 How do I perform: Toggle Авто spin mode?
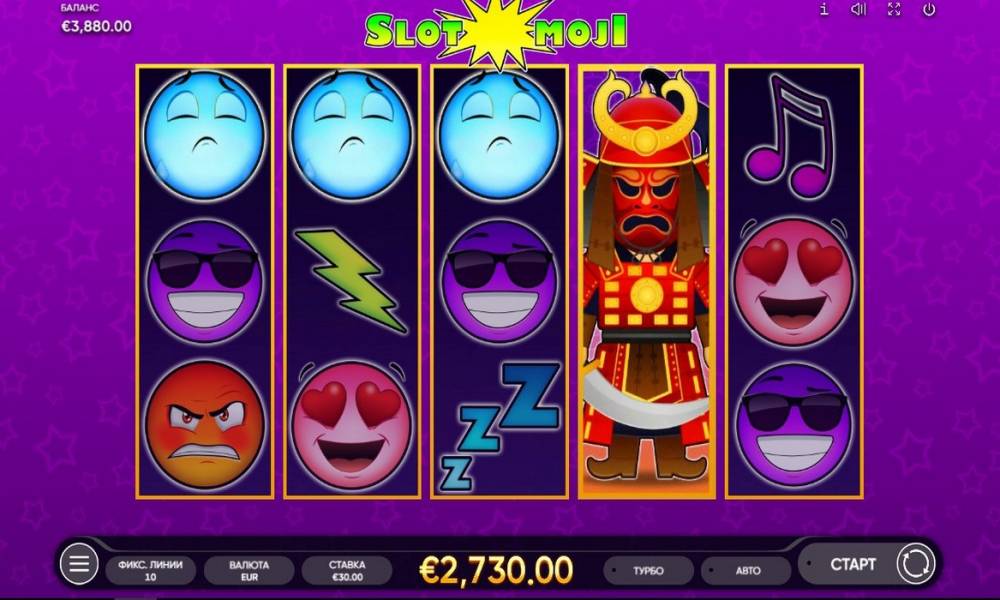(747, 570)
